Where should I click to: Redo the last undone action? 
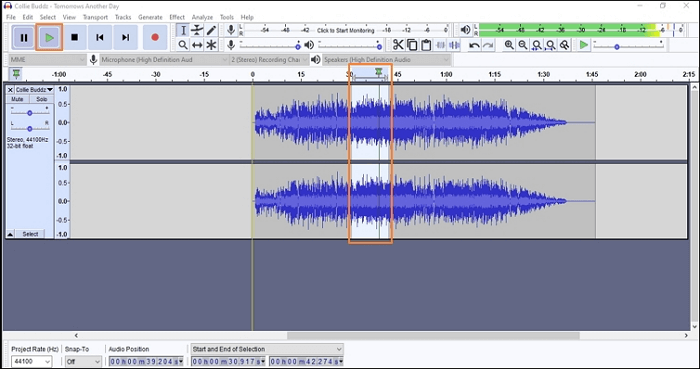click(x=488, y=45)
